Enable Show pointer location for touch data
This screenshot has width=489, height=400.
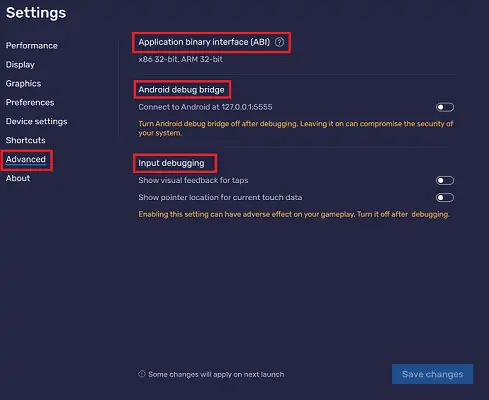click(445, 198)
